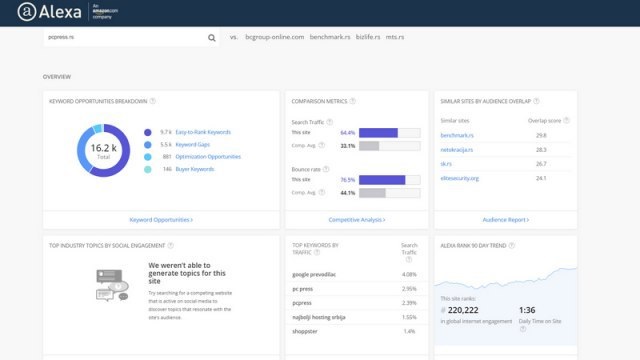This screenshot has width=640, height=360.
Task: Click Keyword Gaps legend dot
Action: tap(148, 144)
